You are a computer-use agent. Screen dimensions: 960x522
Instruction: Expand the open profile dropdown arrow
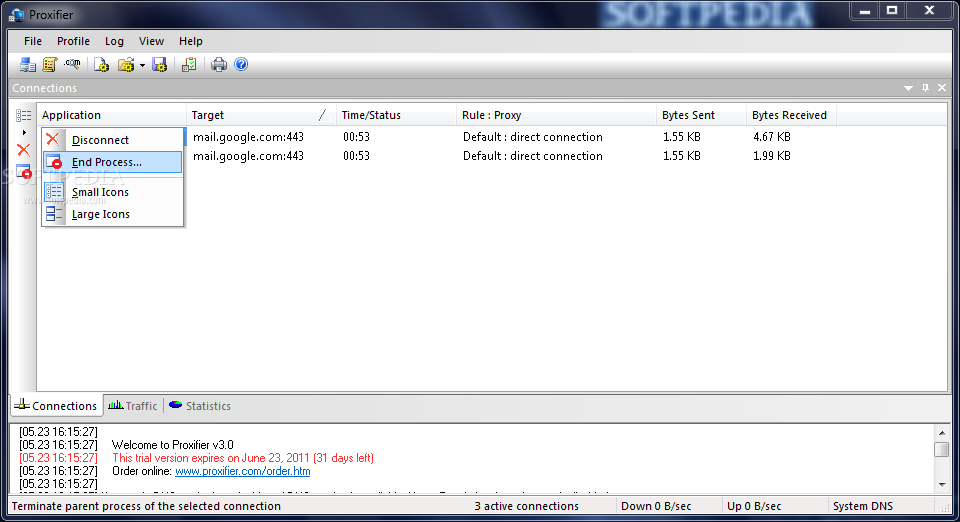pyautogui.click(x=142, y=65)
